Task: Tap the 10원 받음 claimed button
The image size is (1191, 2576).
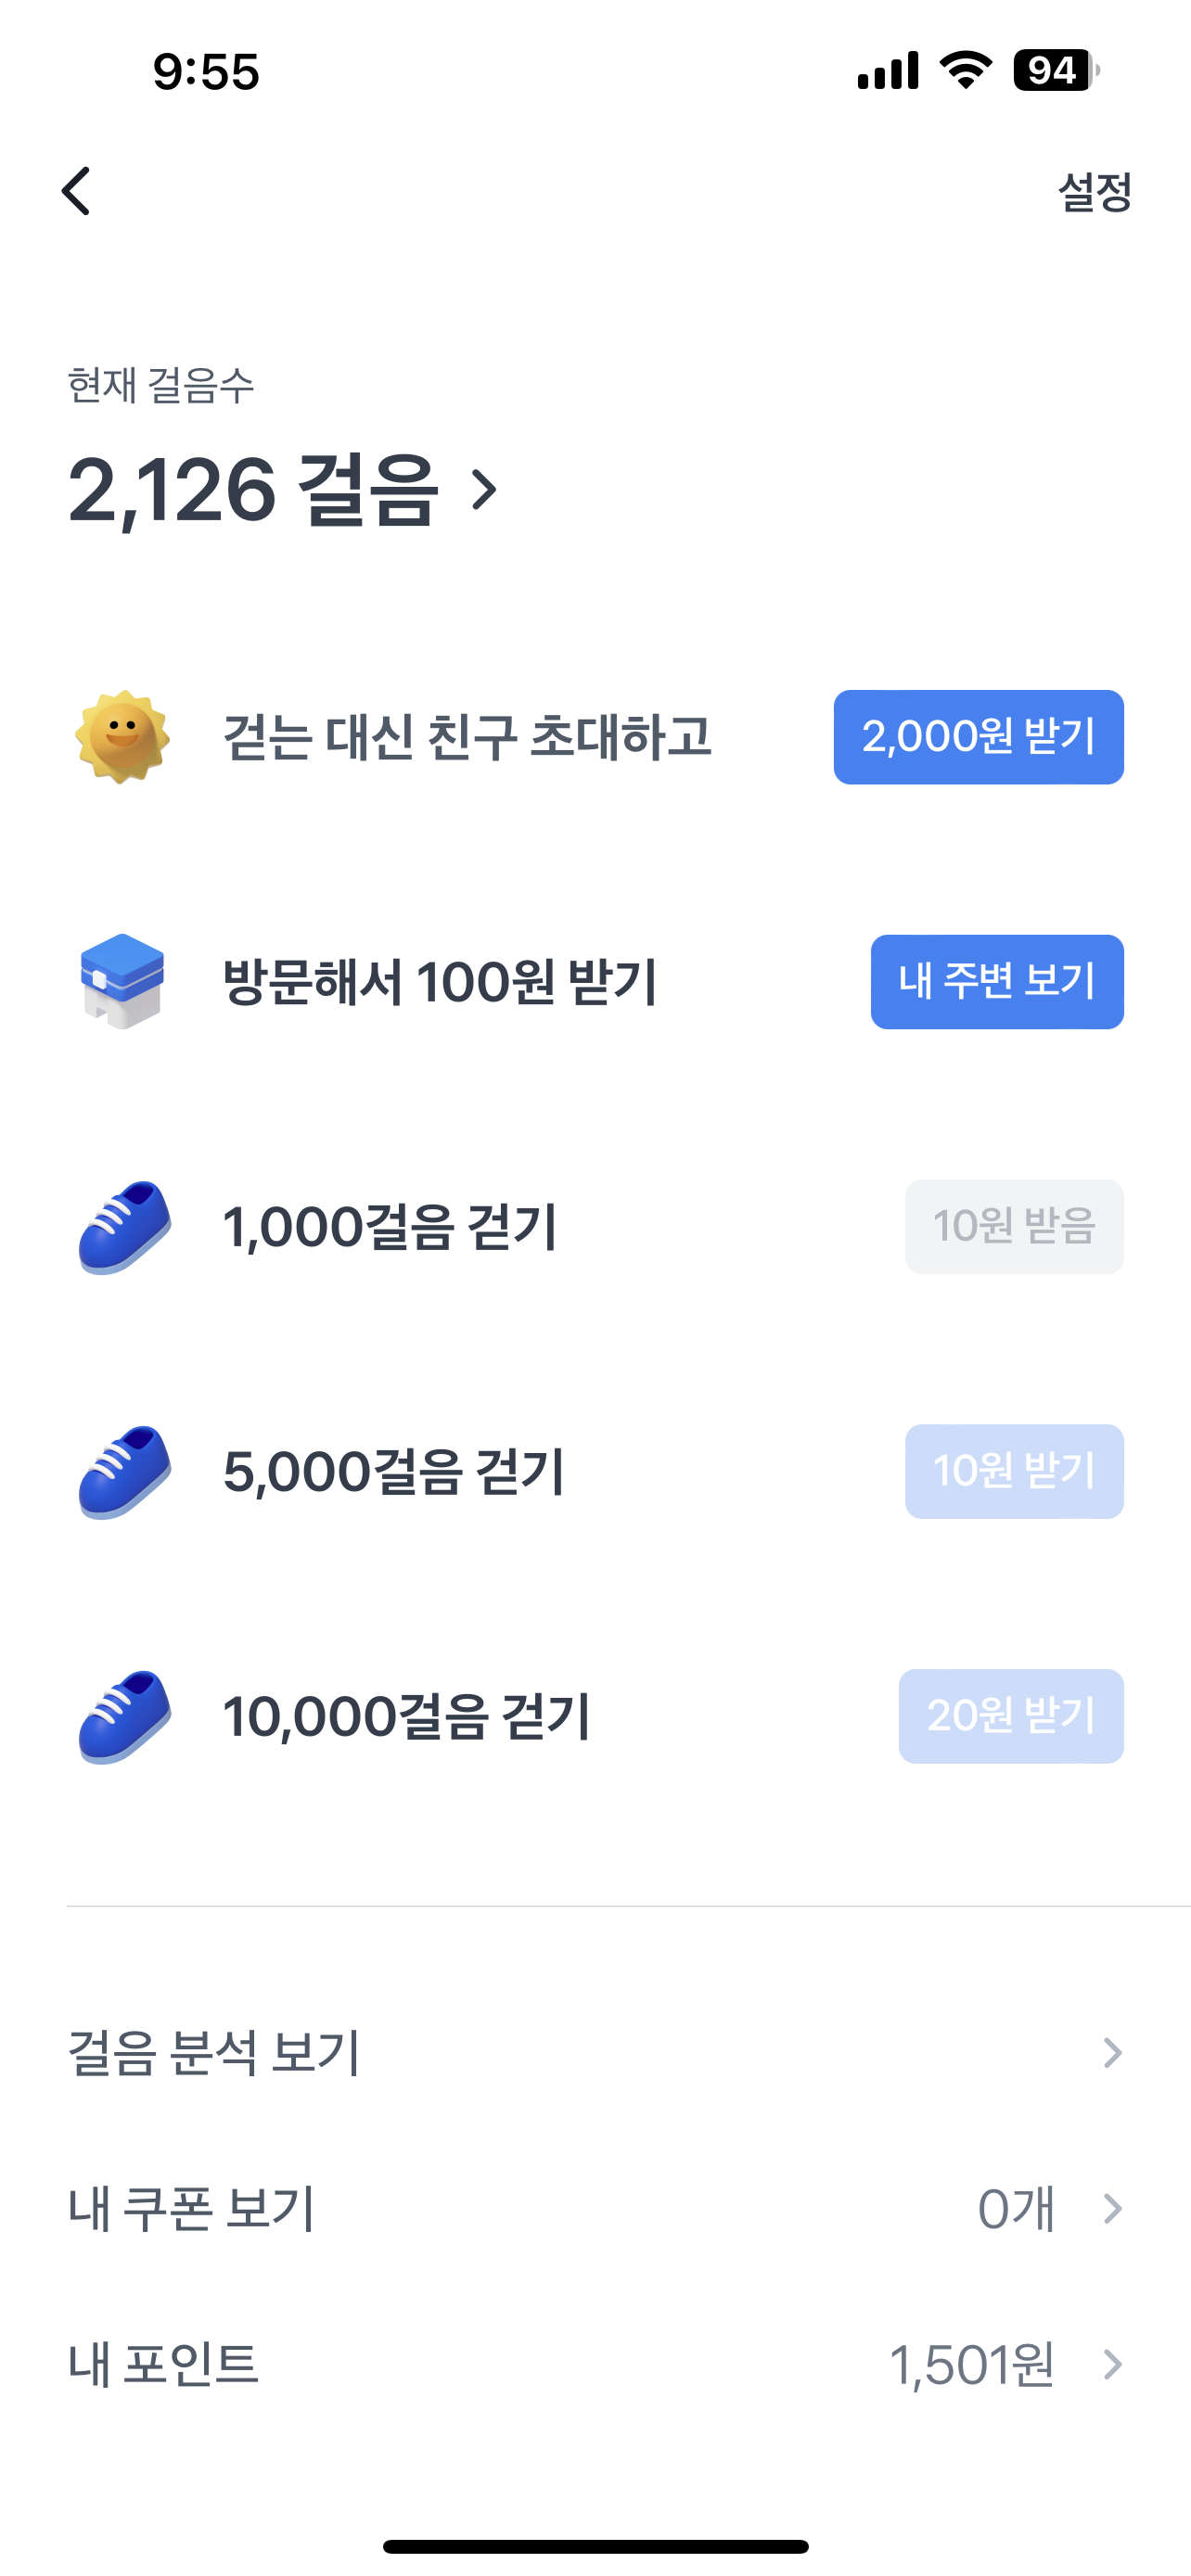Action: tap(1014, 1227)
